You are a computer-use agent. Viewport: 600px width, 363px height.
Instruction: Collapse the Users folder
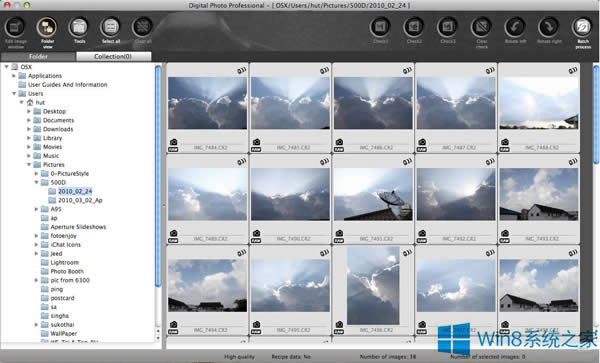(14, 93)
